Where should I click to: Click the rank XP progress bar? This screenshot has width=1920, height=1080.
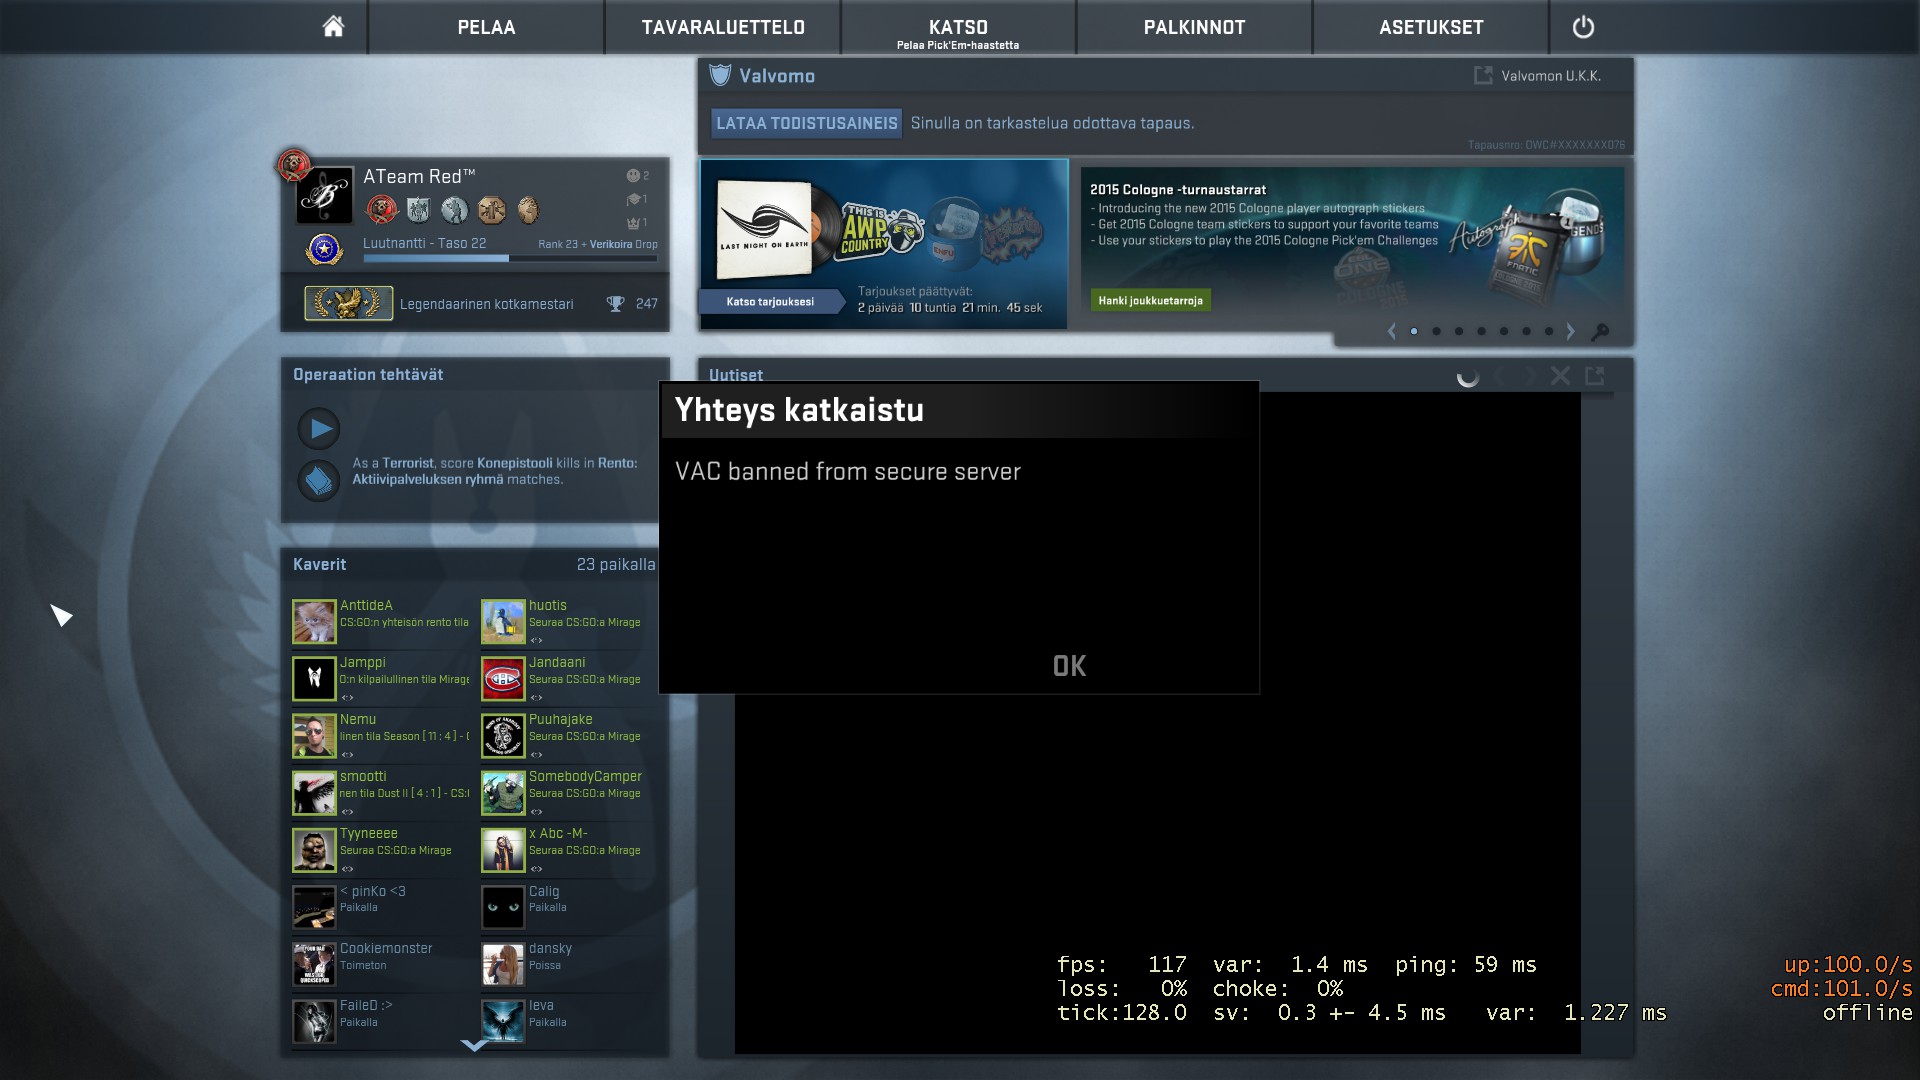510,258
